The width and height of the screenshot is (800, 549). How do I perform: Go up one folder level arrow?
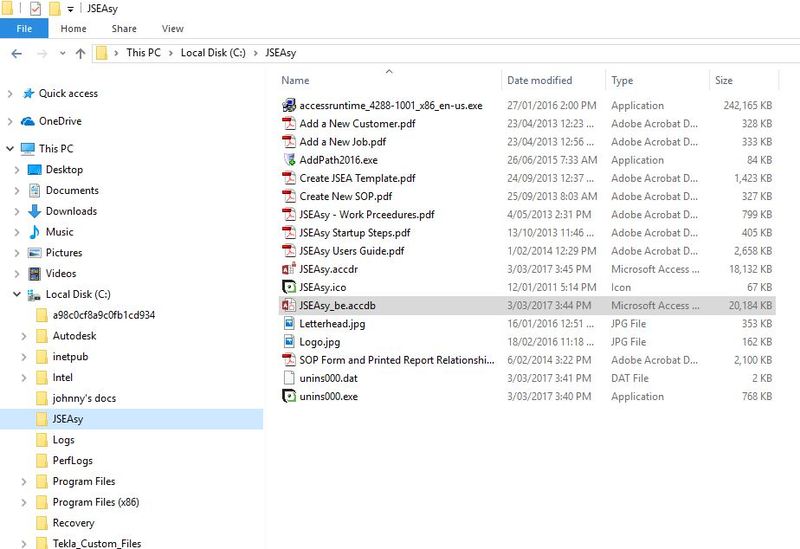tap(80, 54)
